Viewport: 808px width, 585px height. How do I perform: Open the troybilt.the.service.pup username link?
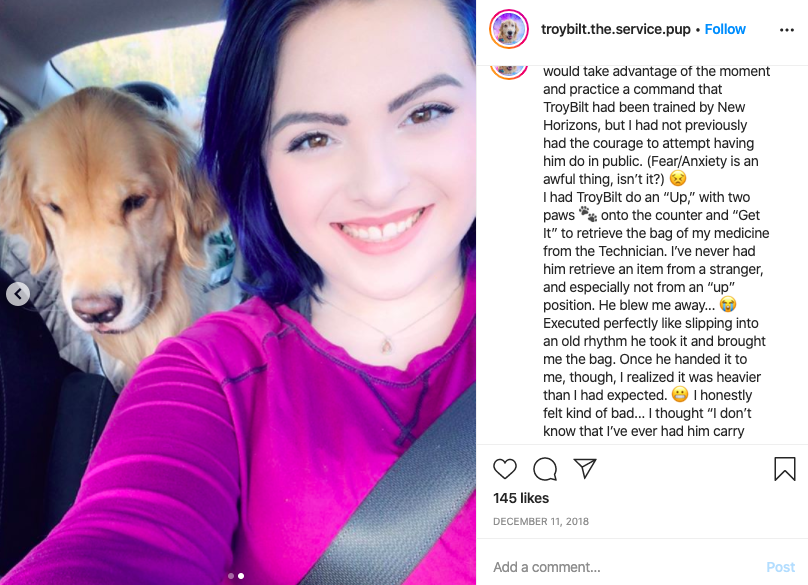(x=615, y=29)
